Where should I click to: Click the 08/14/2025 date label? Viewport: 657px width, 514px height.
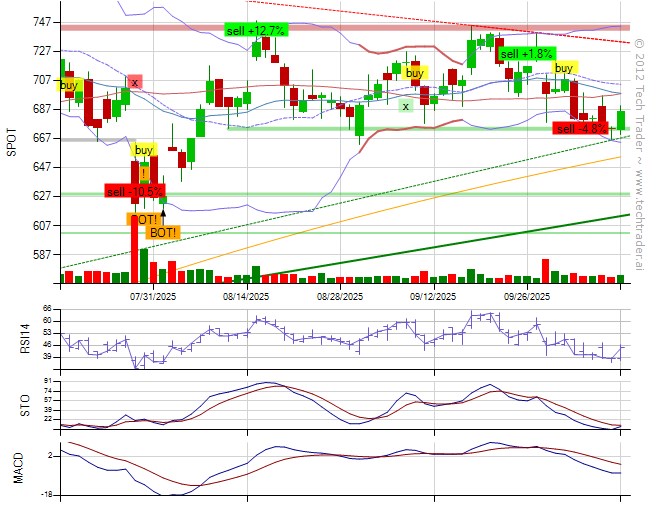click(x=246, y=297)
